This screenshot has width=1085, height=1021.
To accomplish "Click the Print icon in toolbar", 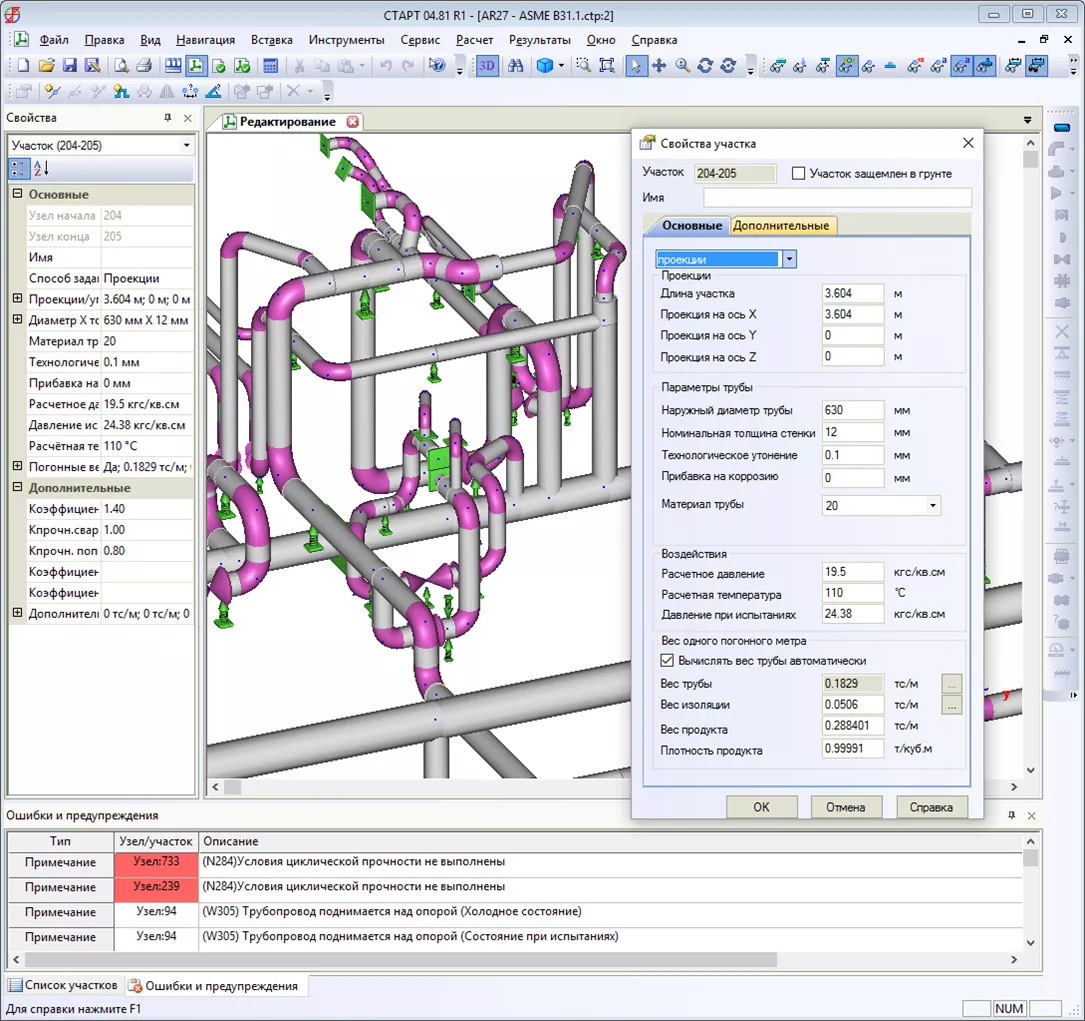I will click(144, 66).
